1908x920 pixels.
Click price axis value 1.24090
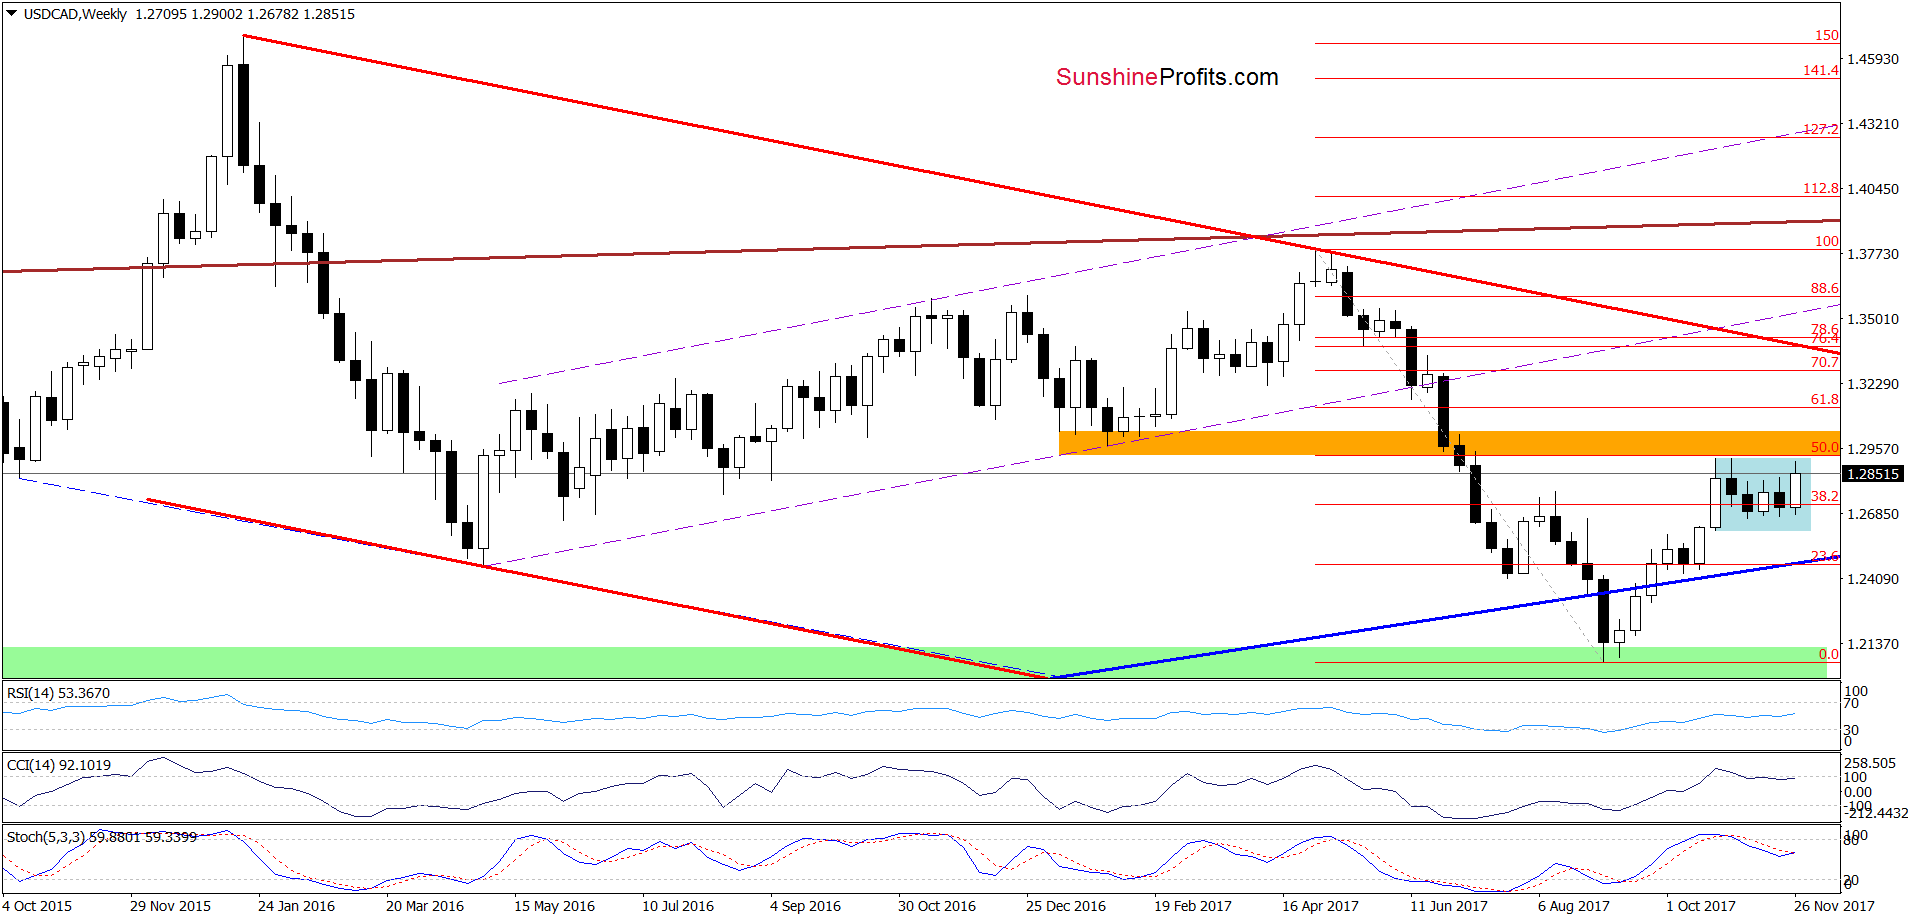(x=1872, y=579)
